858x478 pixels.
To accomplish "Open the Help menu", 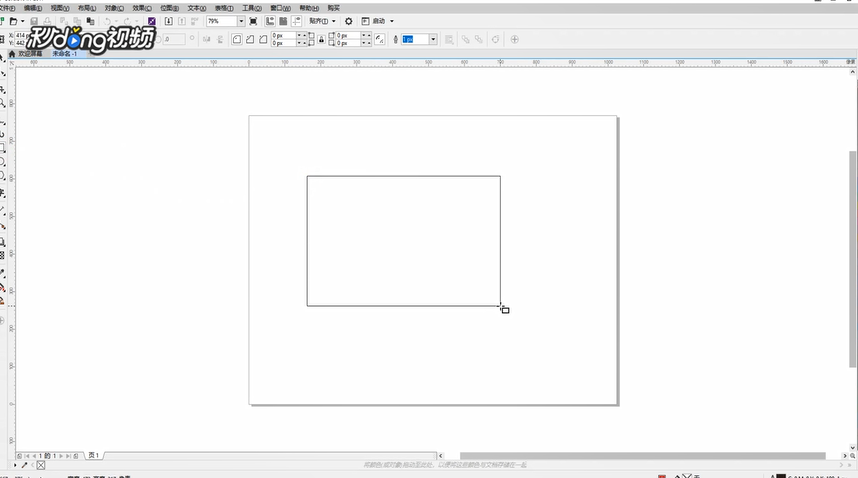I will [309, 8].
